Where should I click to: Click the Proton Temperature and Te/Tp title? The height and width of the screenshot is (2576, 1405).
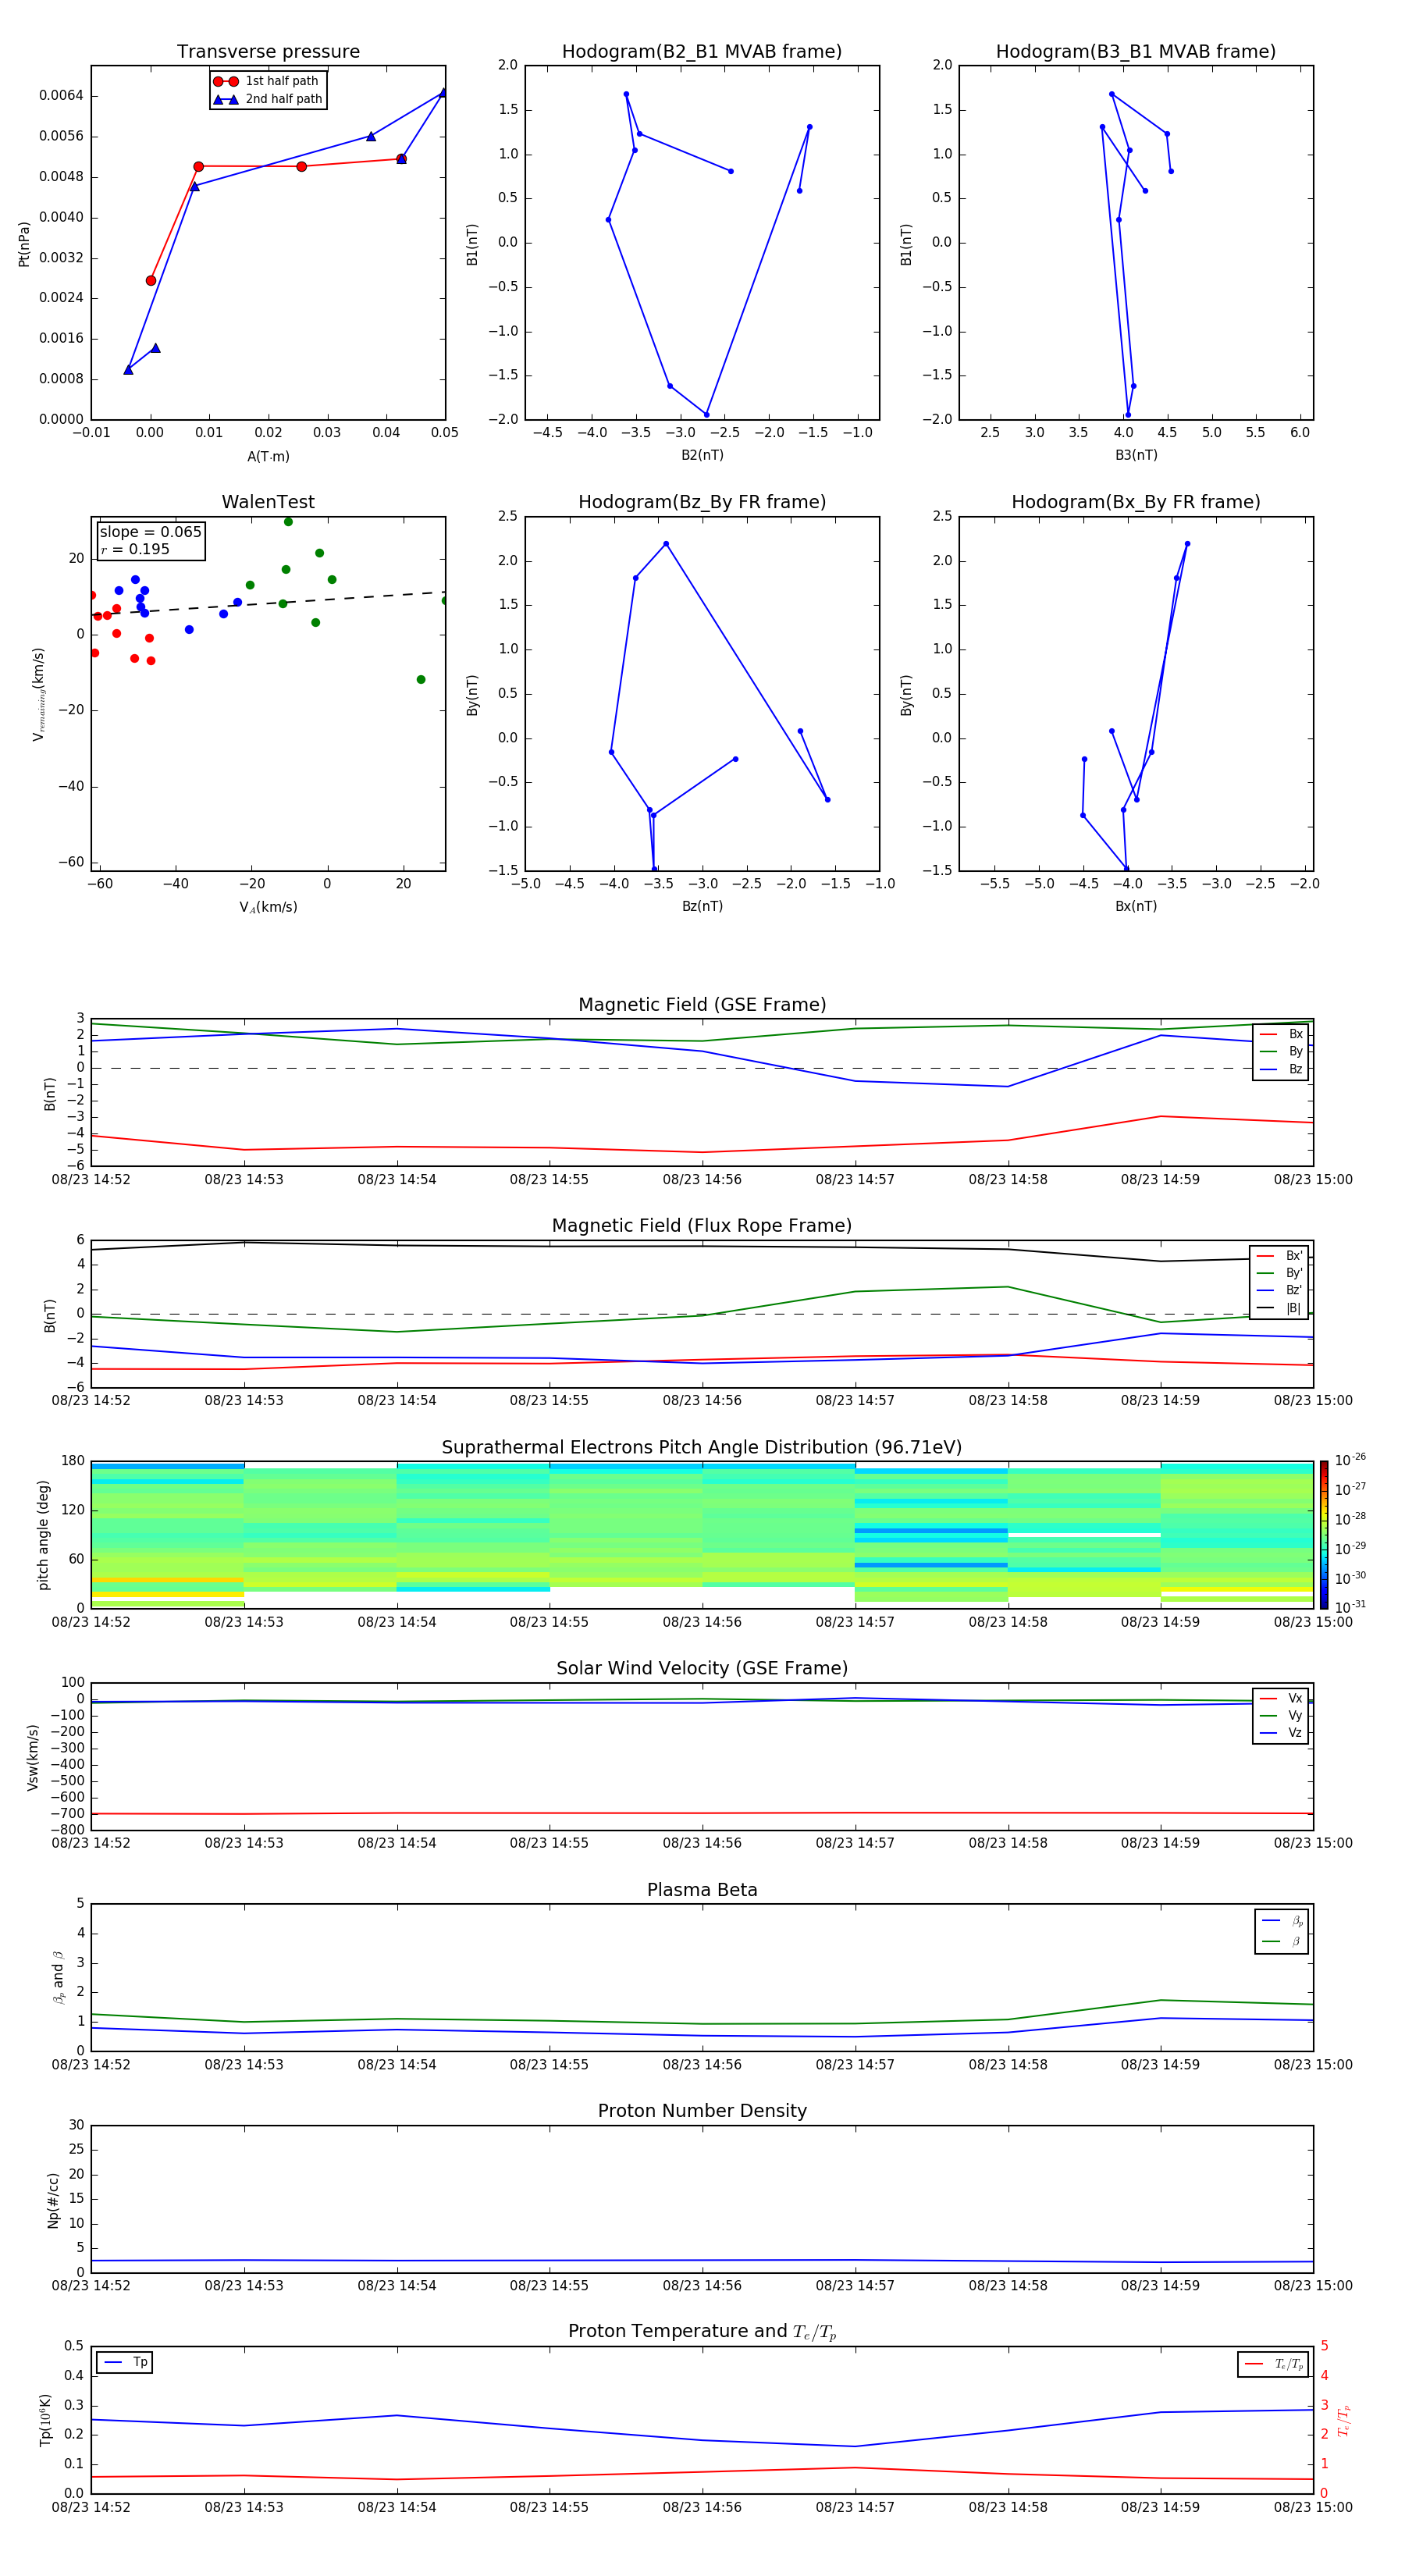(x=702, y=2331)
